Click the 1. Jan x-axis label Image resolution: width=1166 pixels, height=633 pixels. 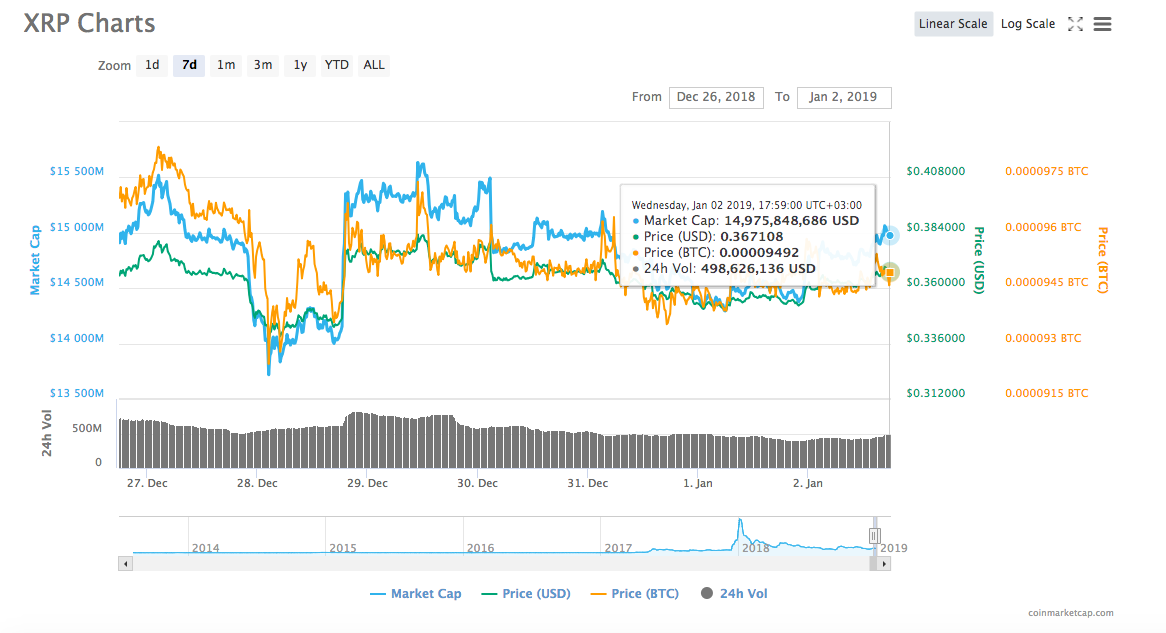click(698, 483)
